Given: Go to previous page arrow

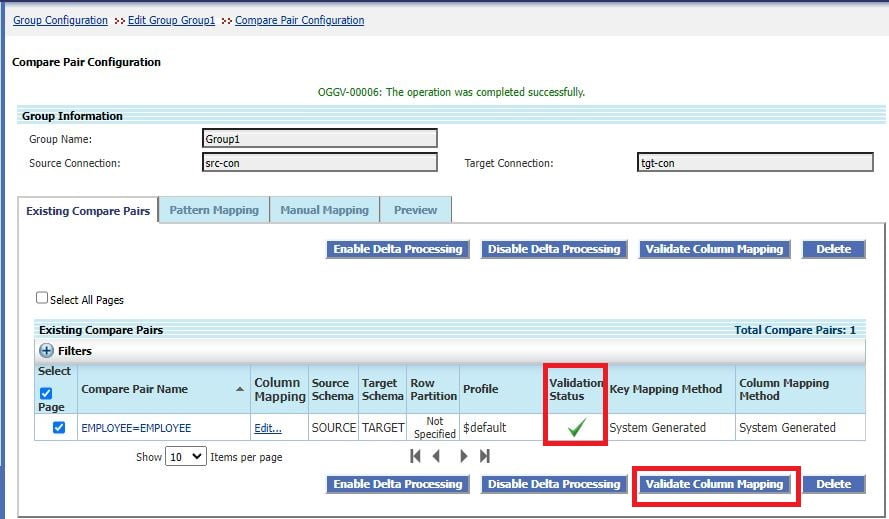Looking at the screenshot, I should 436,456.
